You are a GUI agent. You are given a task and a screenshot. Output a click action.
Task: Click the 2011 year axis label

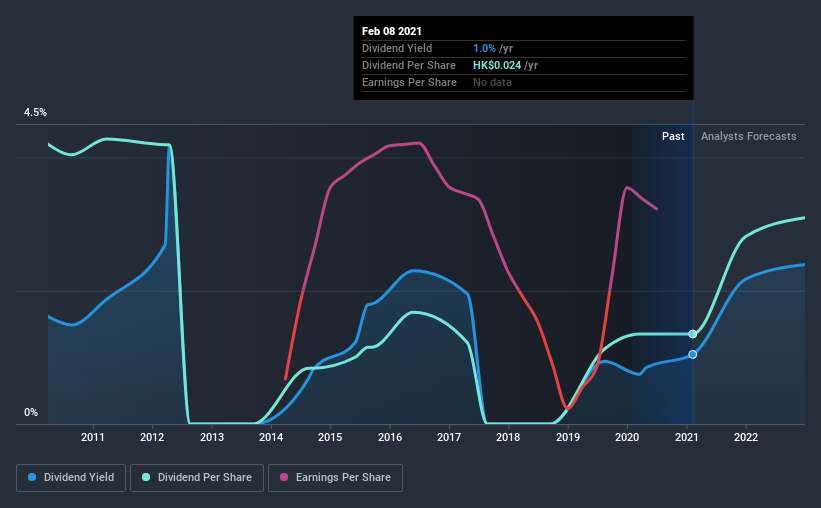tap(93, 437)
